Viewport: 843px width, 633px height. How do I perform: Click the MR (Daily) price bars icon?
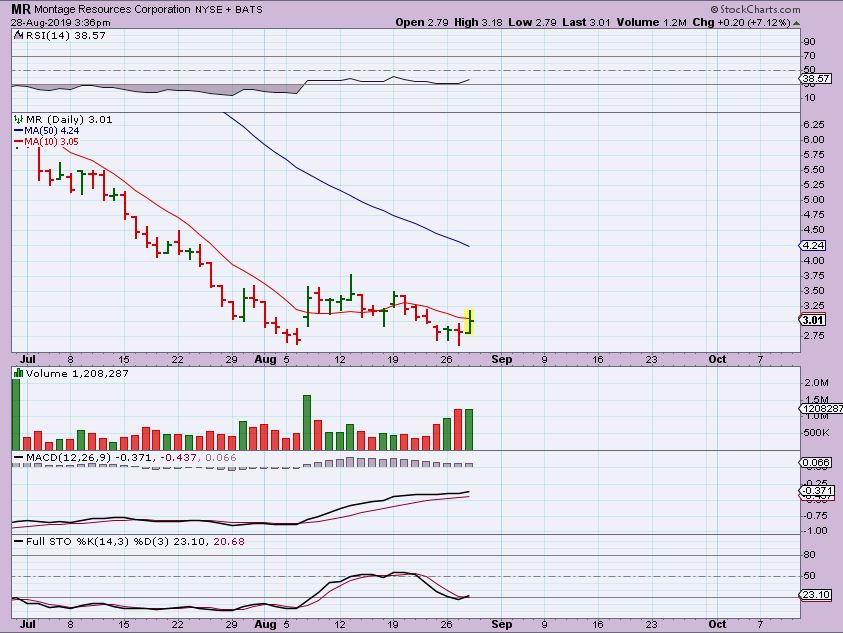tap(18, 119)
